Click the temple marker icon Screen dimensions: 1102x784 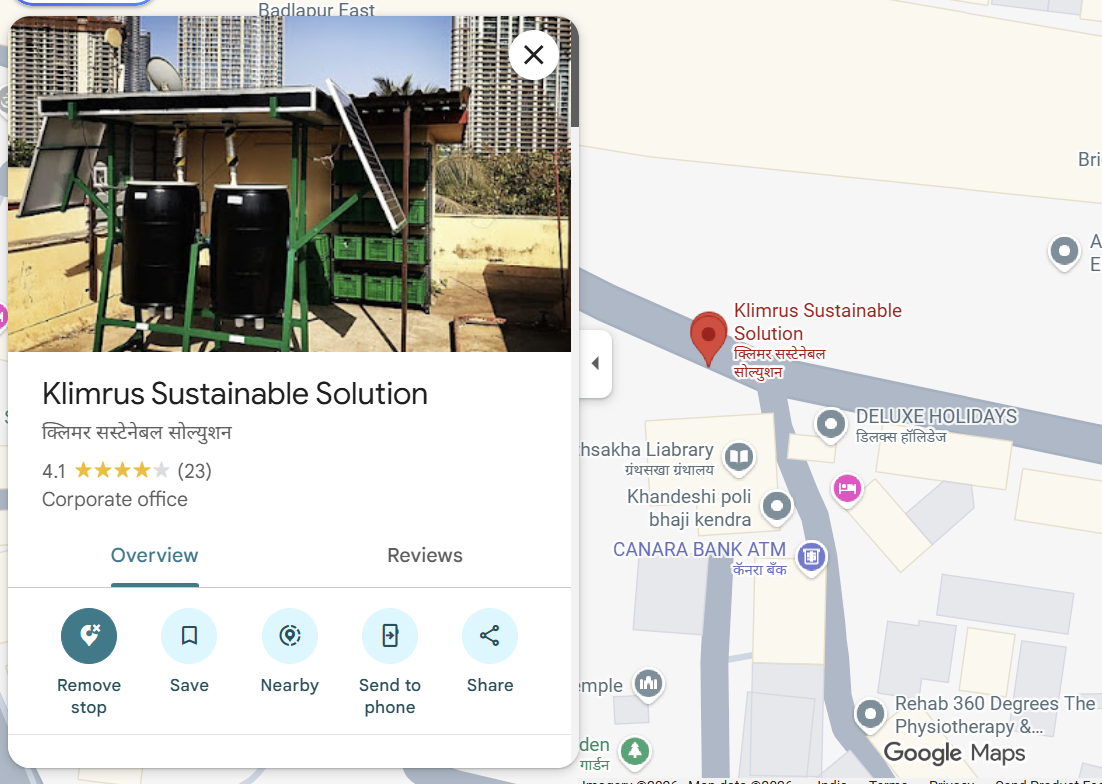click(x=649, y=684)
